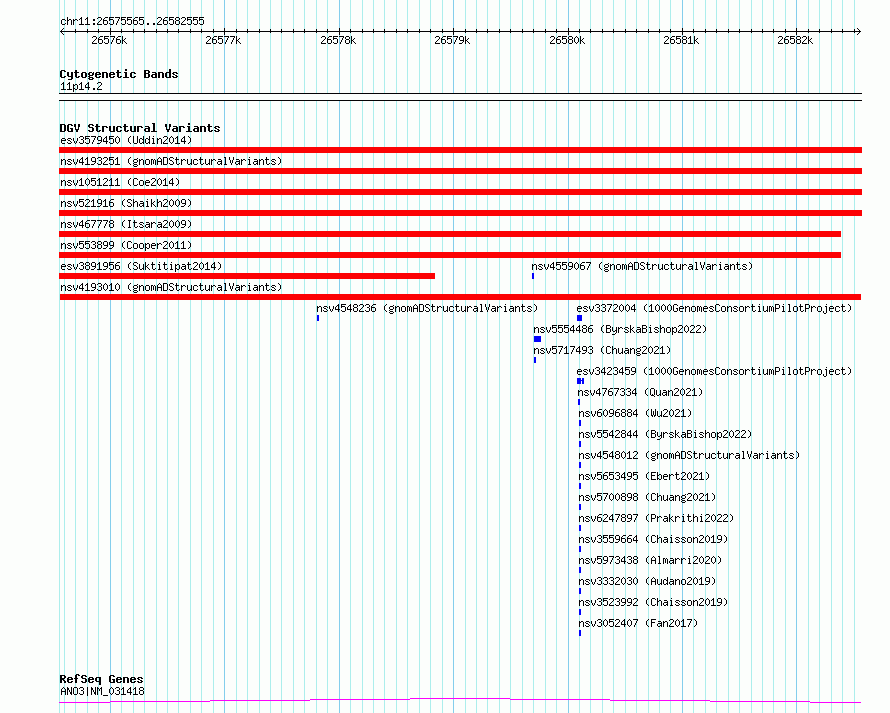Click the 26582k ruler position
The image size is (890, 713).
[x=795, y=40]
